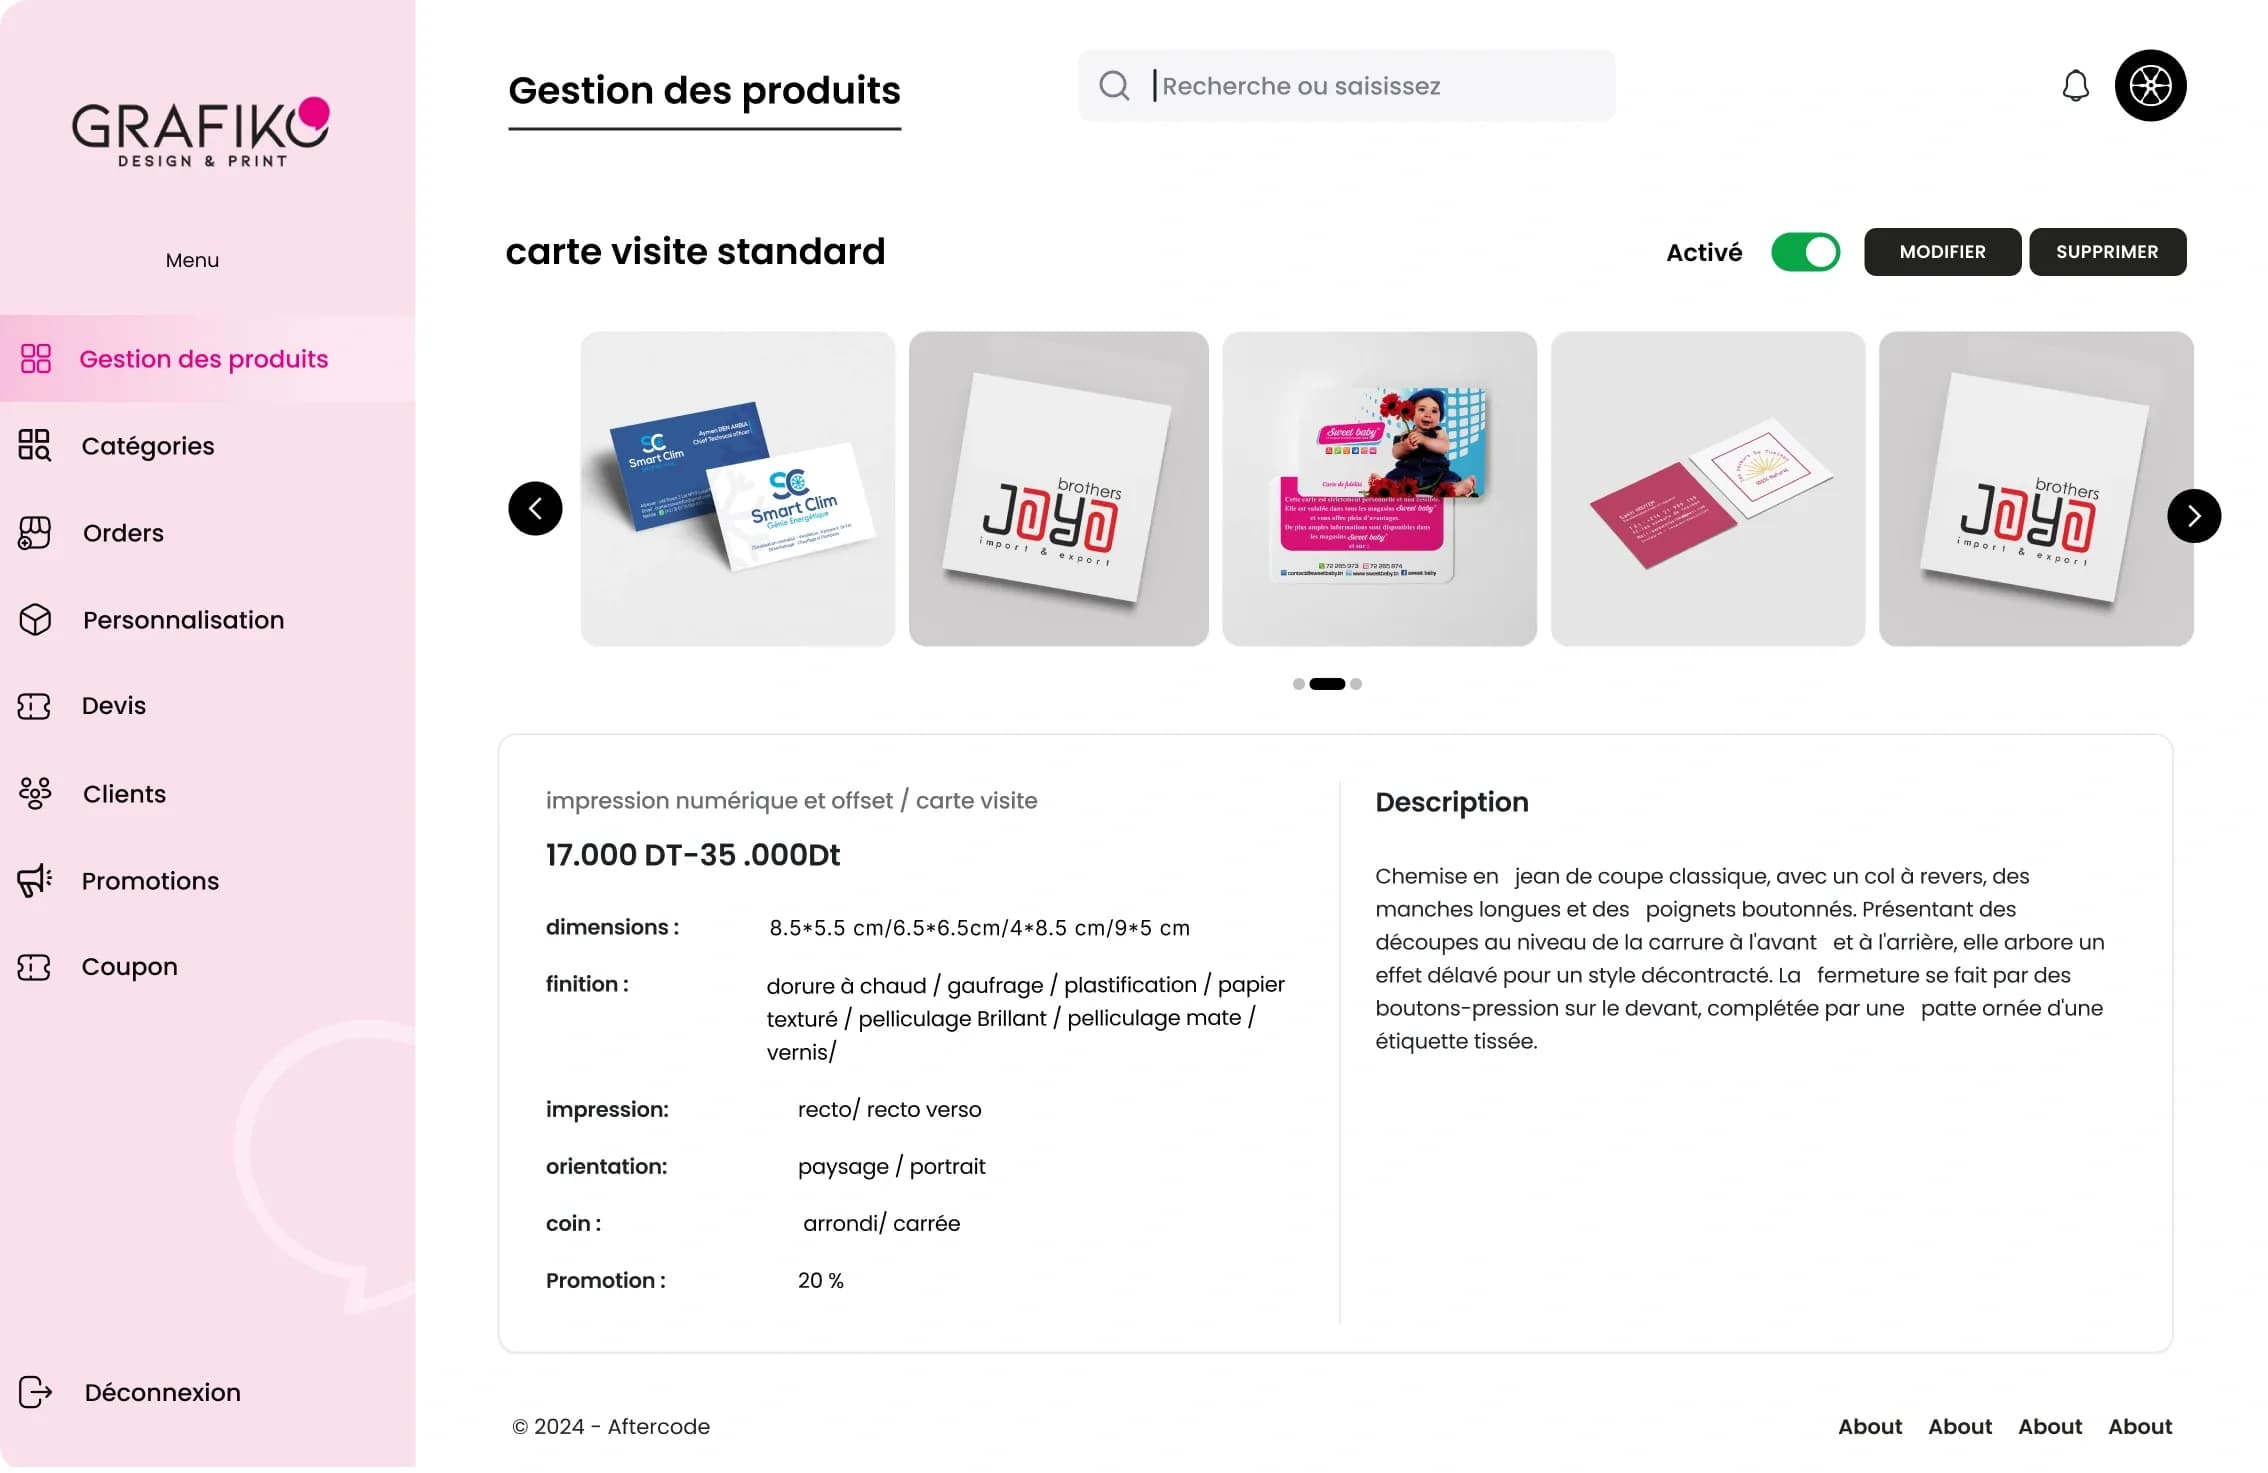The height and width of the screenshot is (1473, 2268).
Task: Jump to the first carousel page dot
Action: [1298, 684]
